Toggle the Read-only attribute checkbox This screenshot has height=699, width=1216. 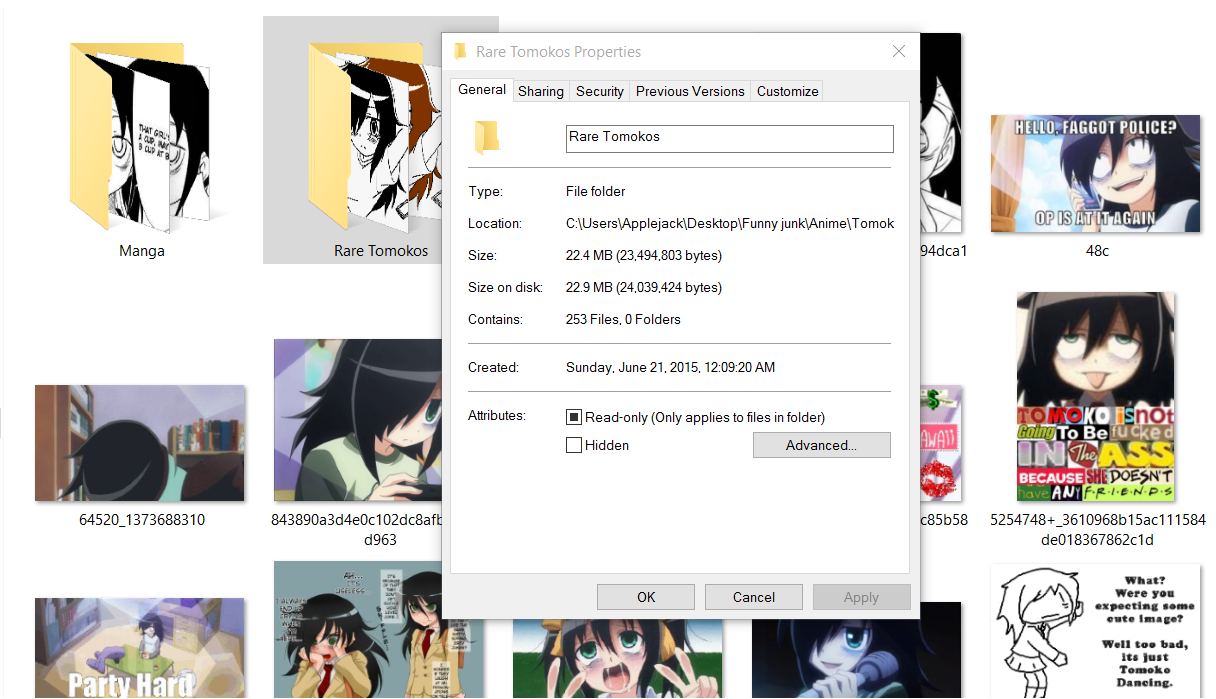pos(574,417)
